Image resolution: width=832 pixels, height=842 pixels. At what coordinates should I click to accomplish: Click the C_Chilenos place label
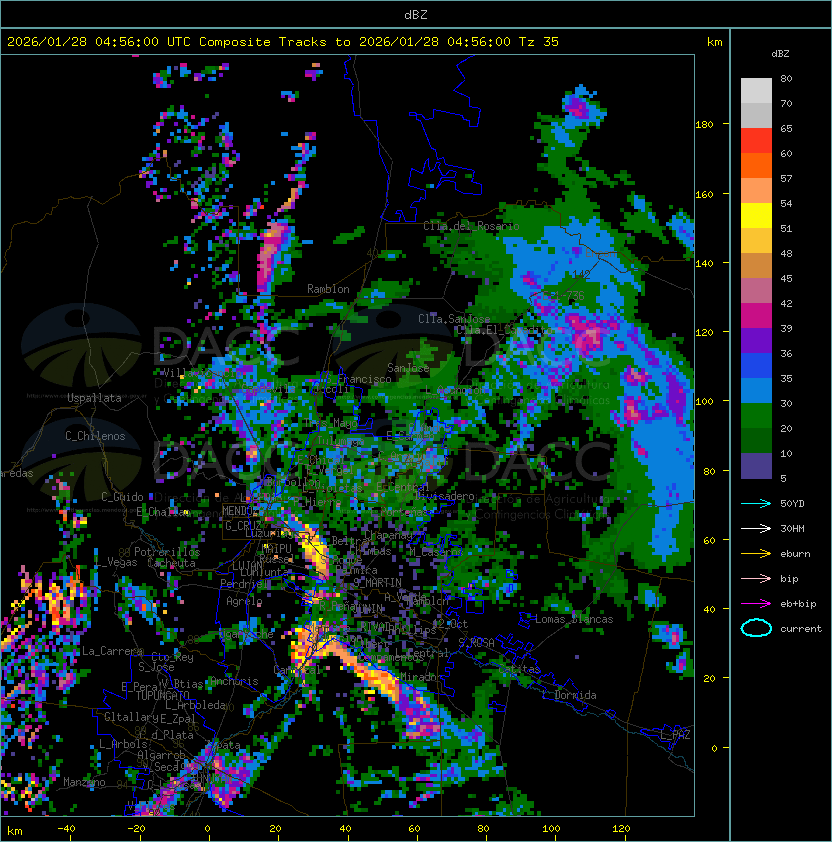pos(95,436)
